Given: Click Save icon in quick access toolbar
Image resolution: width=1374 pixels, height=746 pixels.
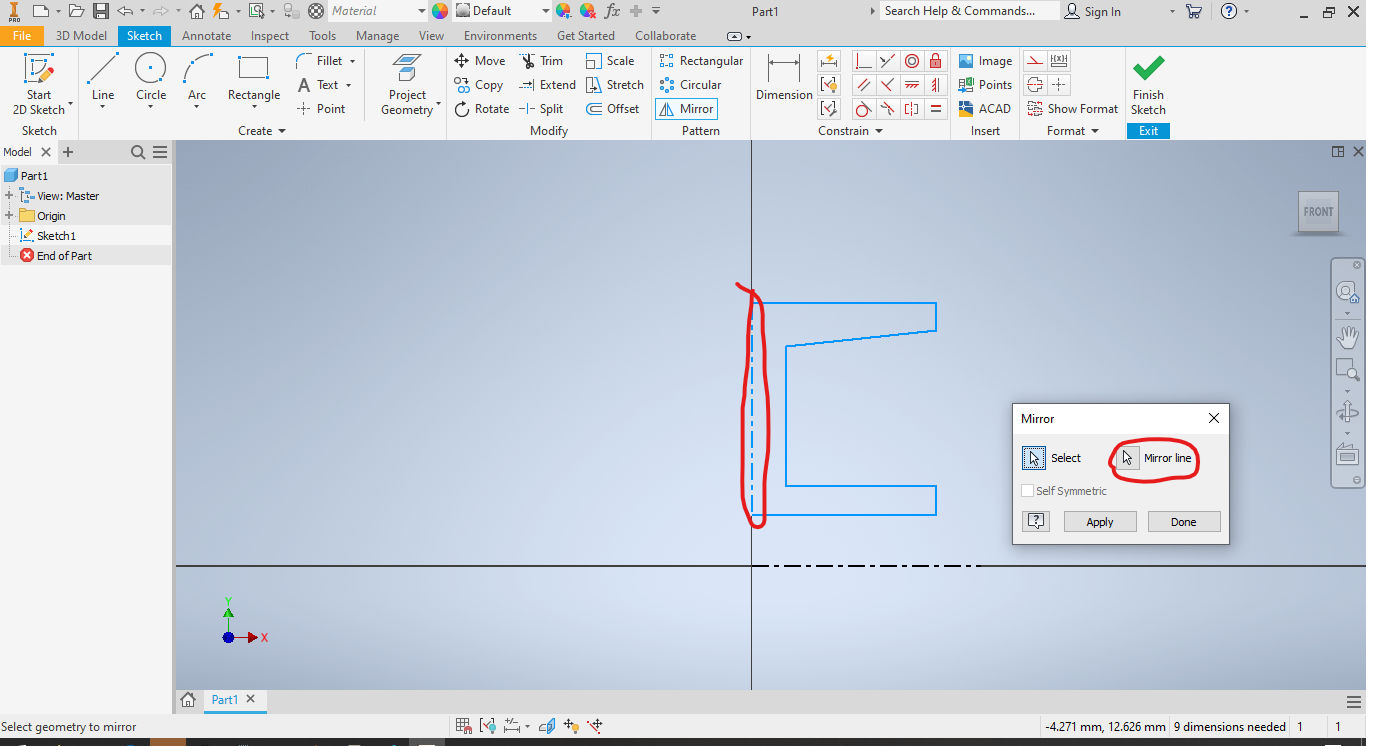Looking at the screenshot, I should pos(101,11).
